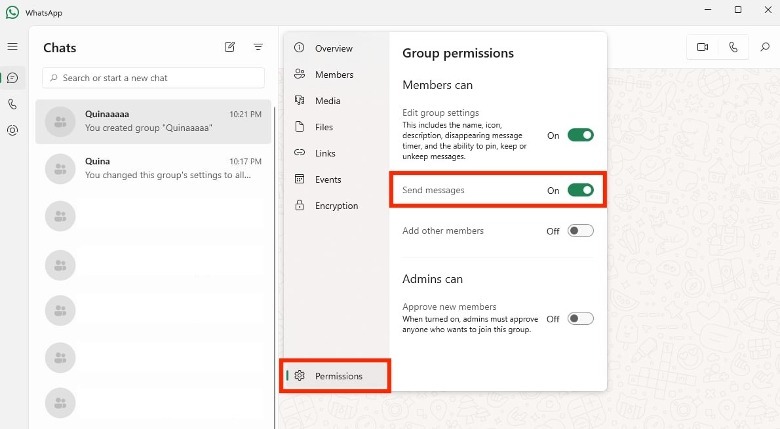Open the chat filter icon
This screenshot has height=429, width=780.
258,47
